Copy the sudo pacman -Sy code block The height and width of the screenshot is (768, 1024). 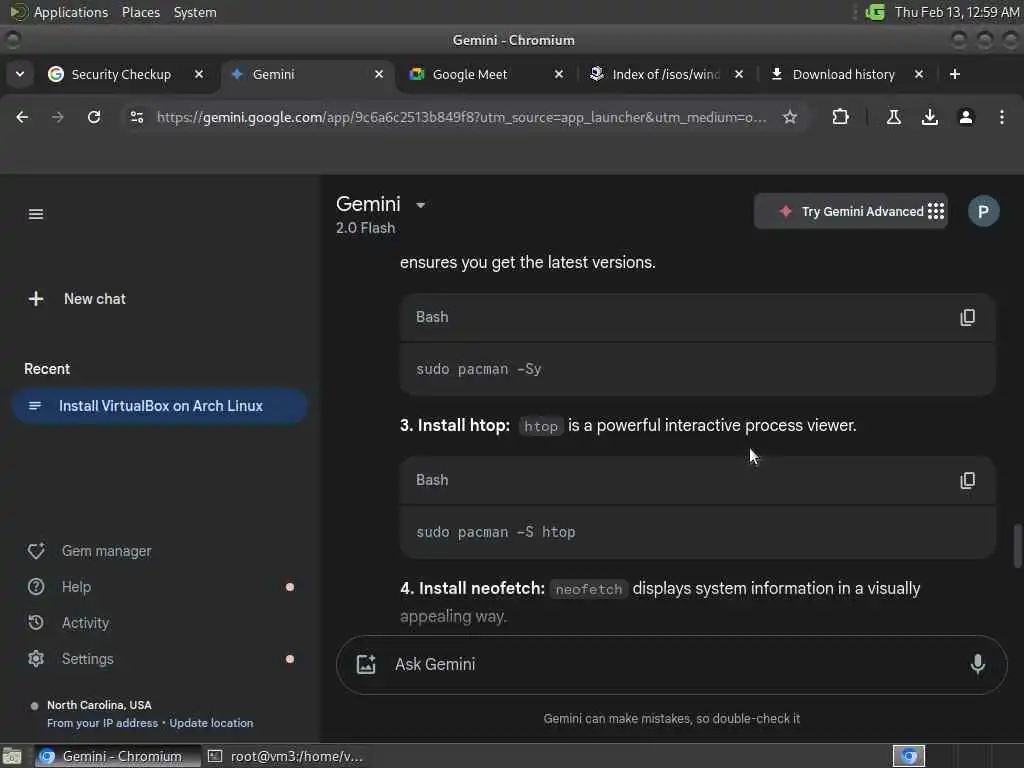[x=968, y=317]
